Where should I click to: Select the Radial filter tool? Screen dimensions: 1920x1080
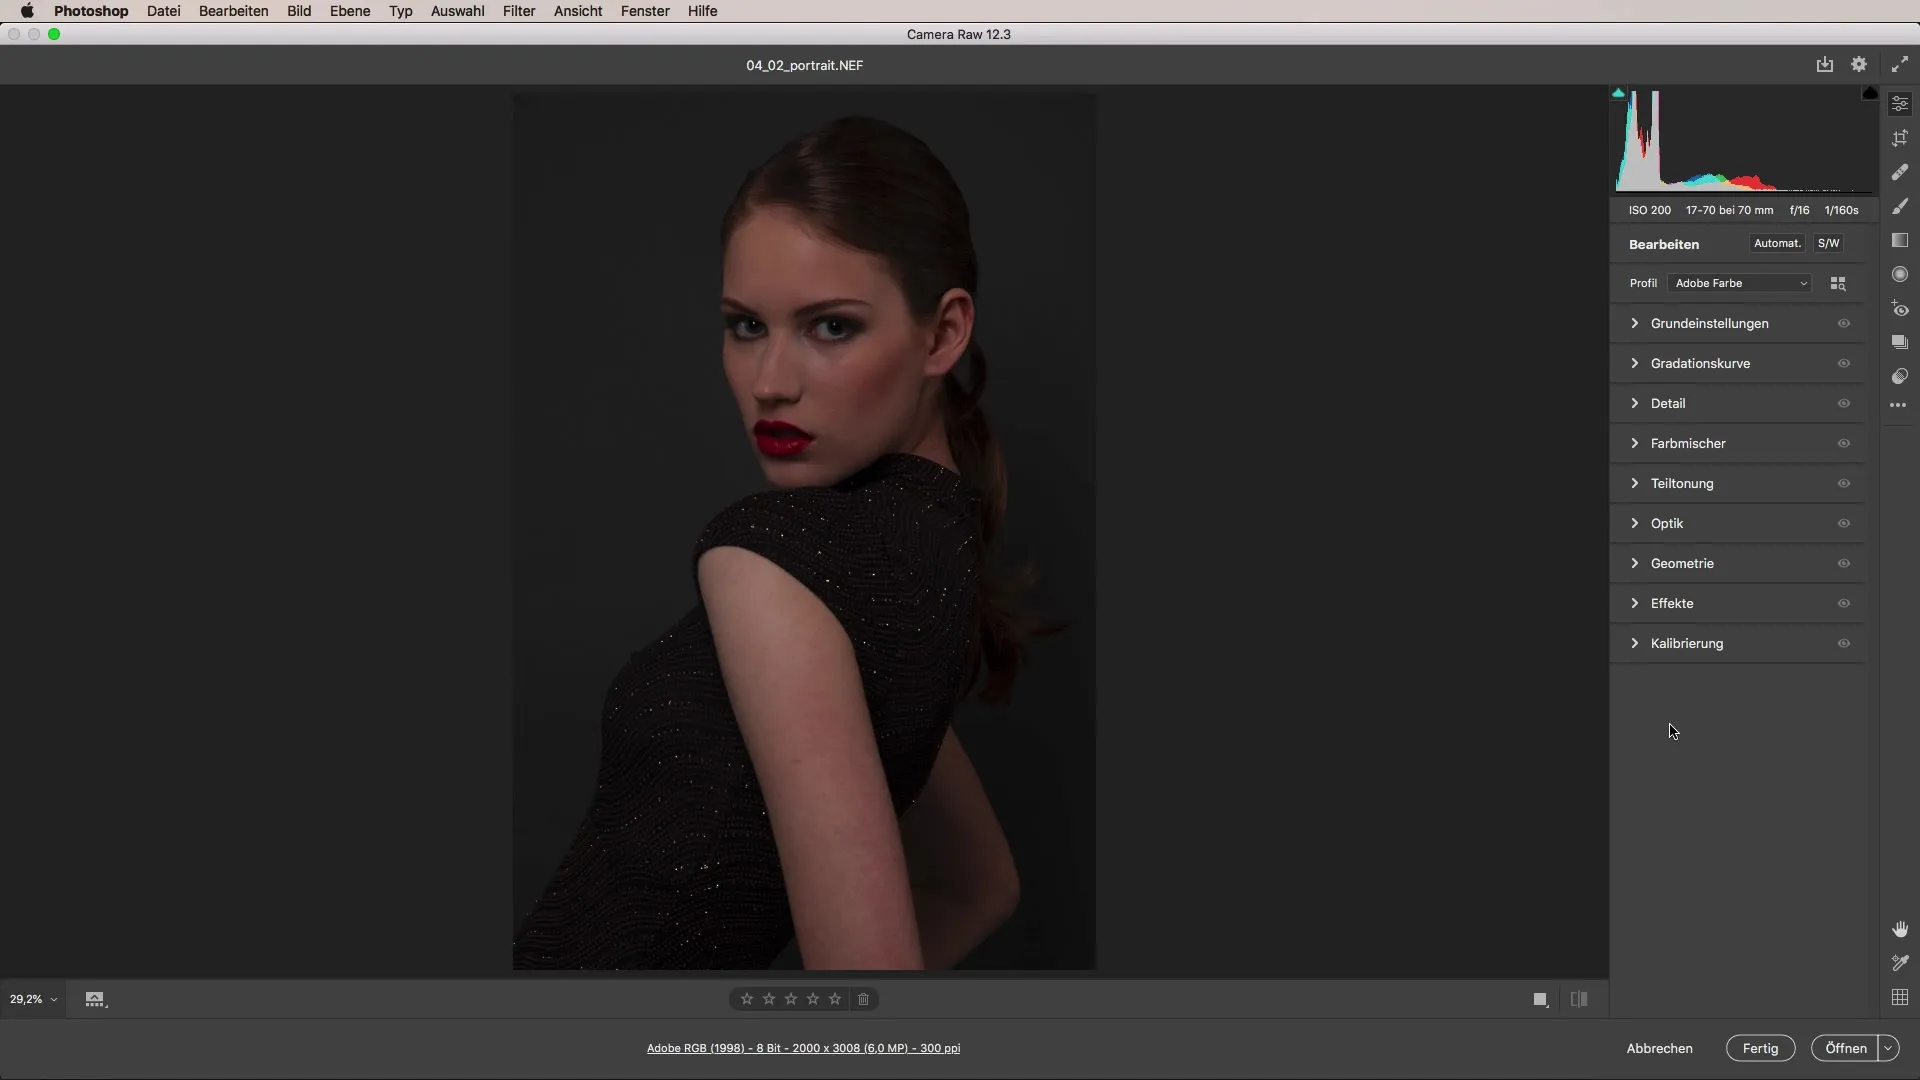click(1900, 274)
